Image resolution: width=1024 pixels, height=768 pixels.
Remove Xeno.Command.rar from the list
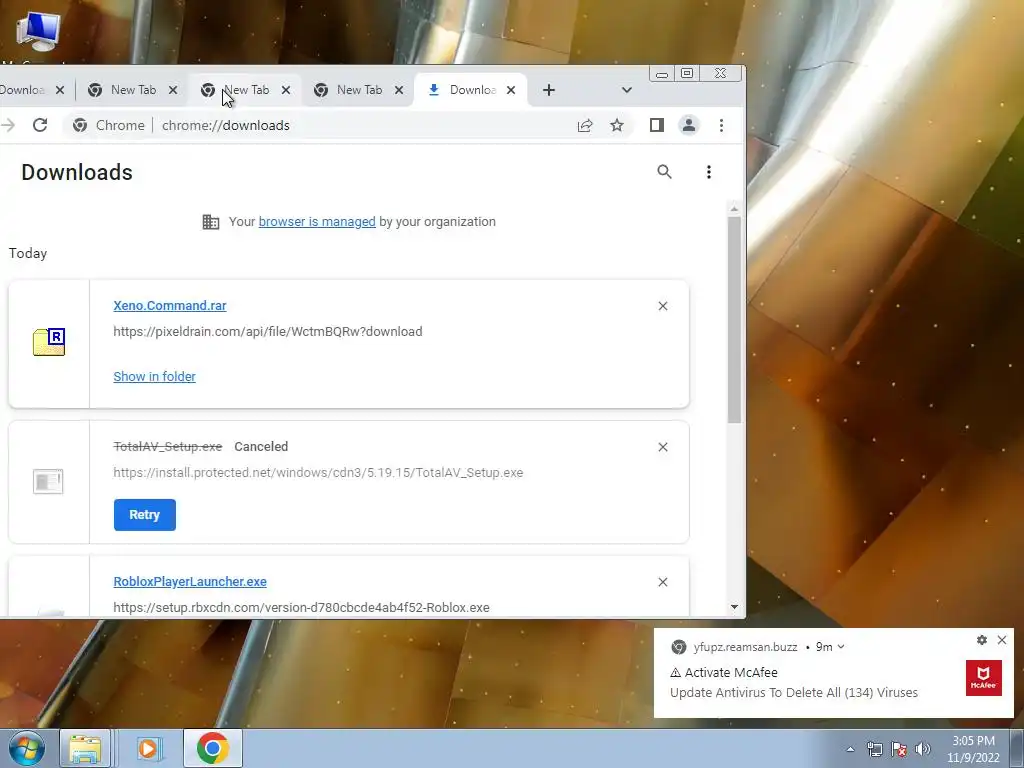663,306
